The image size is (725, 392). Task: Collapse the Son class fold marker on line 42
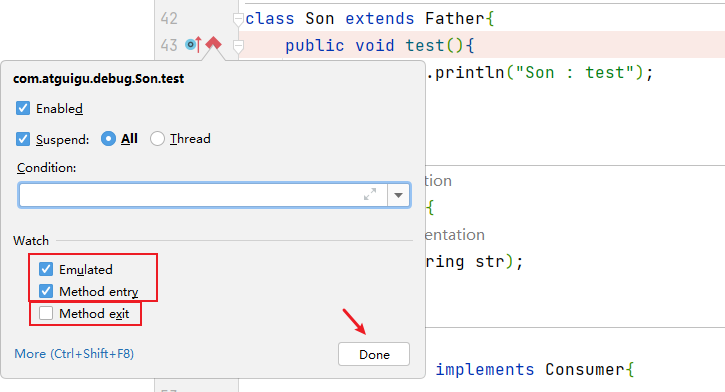[x=238, y=19]
